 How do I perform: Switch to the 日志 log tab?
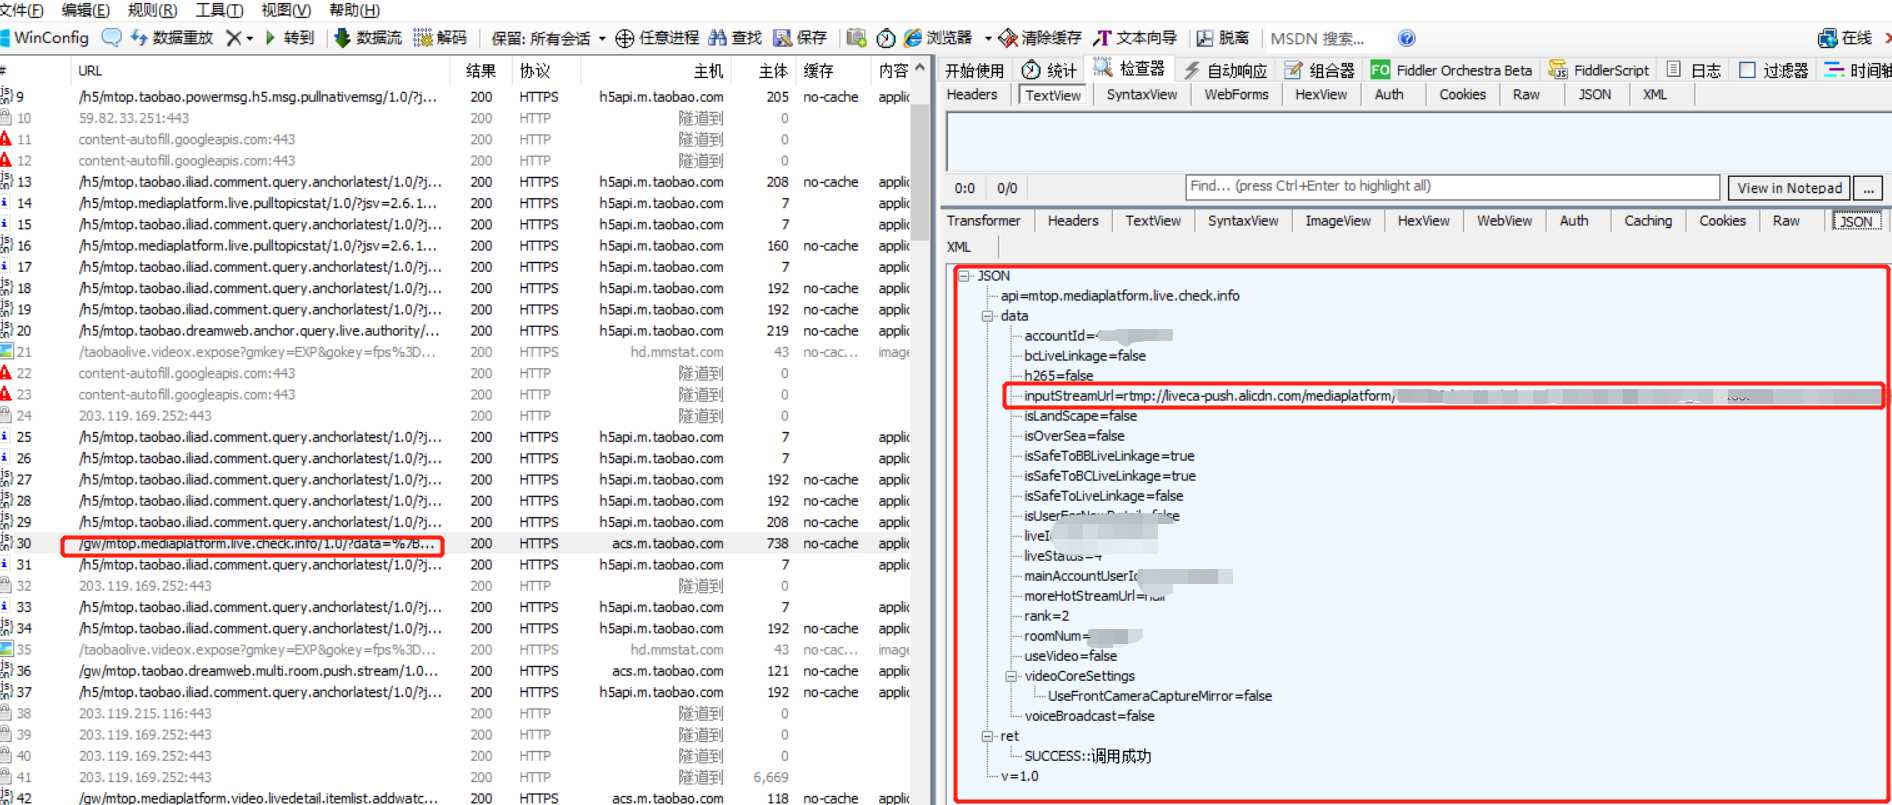[1694, 70]
